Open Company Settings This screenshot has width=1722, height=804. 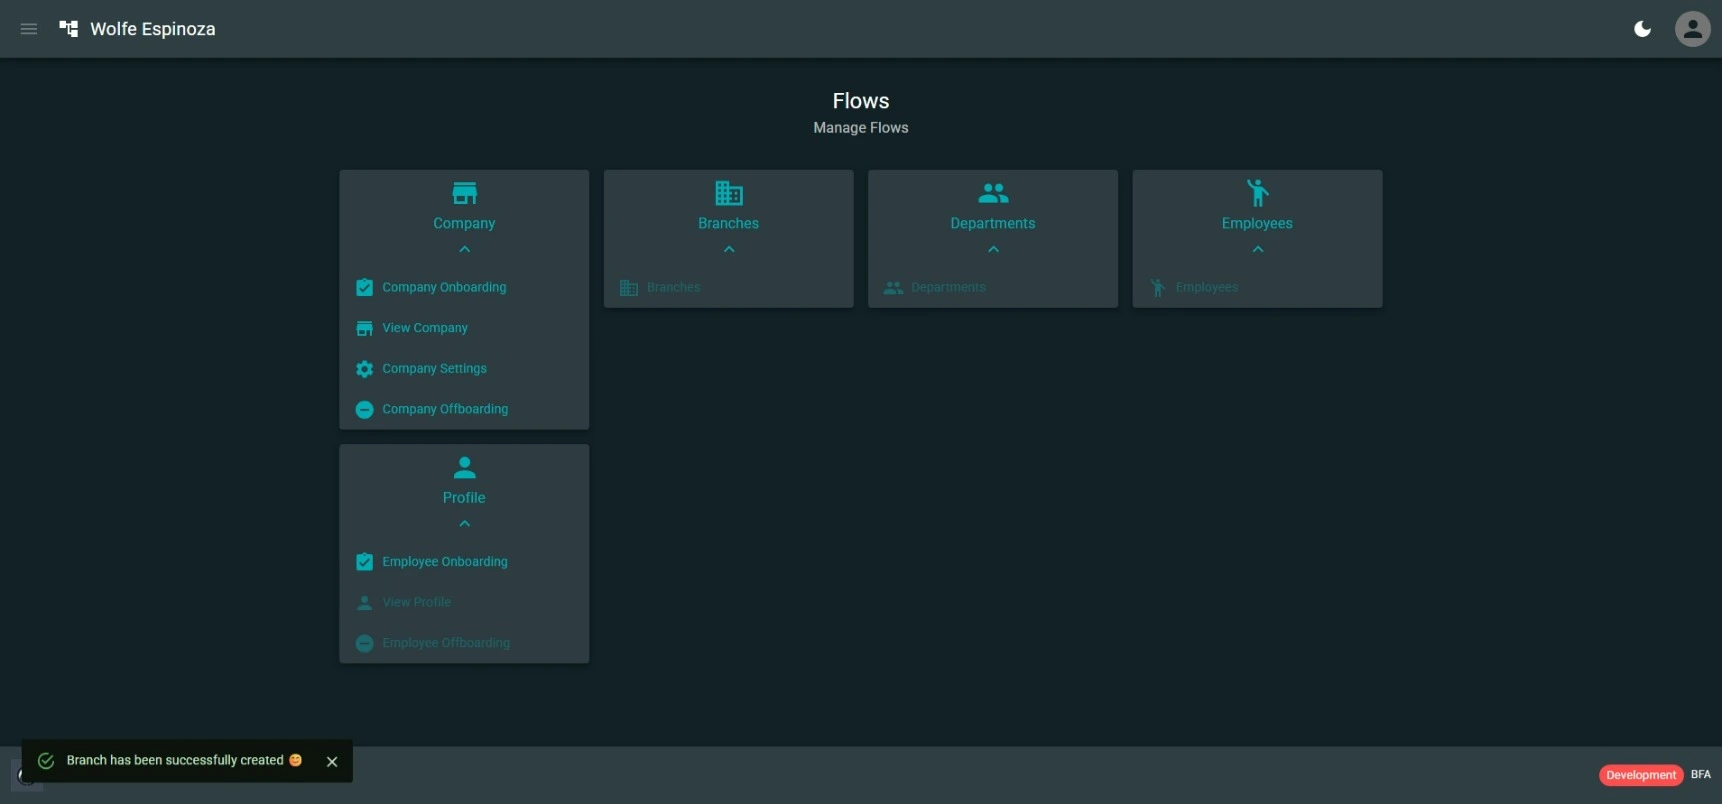(434, 369)
